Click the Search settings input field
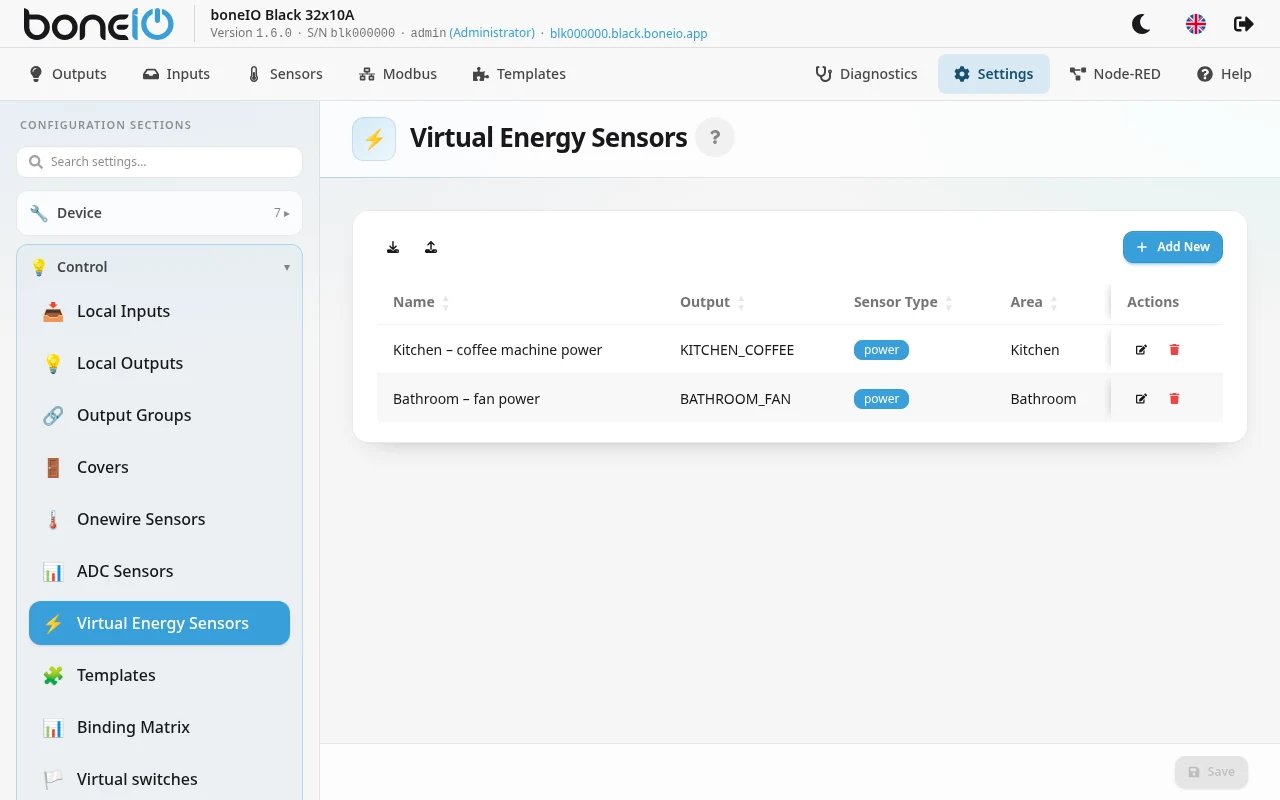 (x=159, y=162)
